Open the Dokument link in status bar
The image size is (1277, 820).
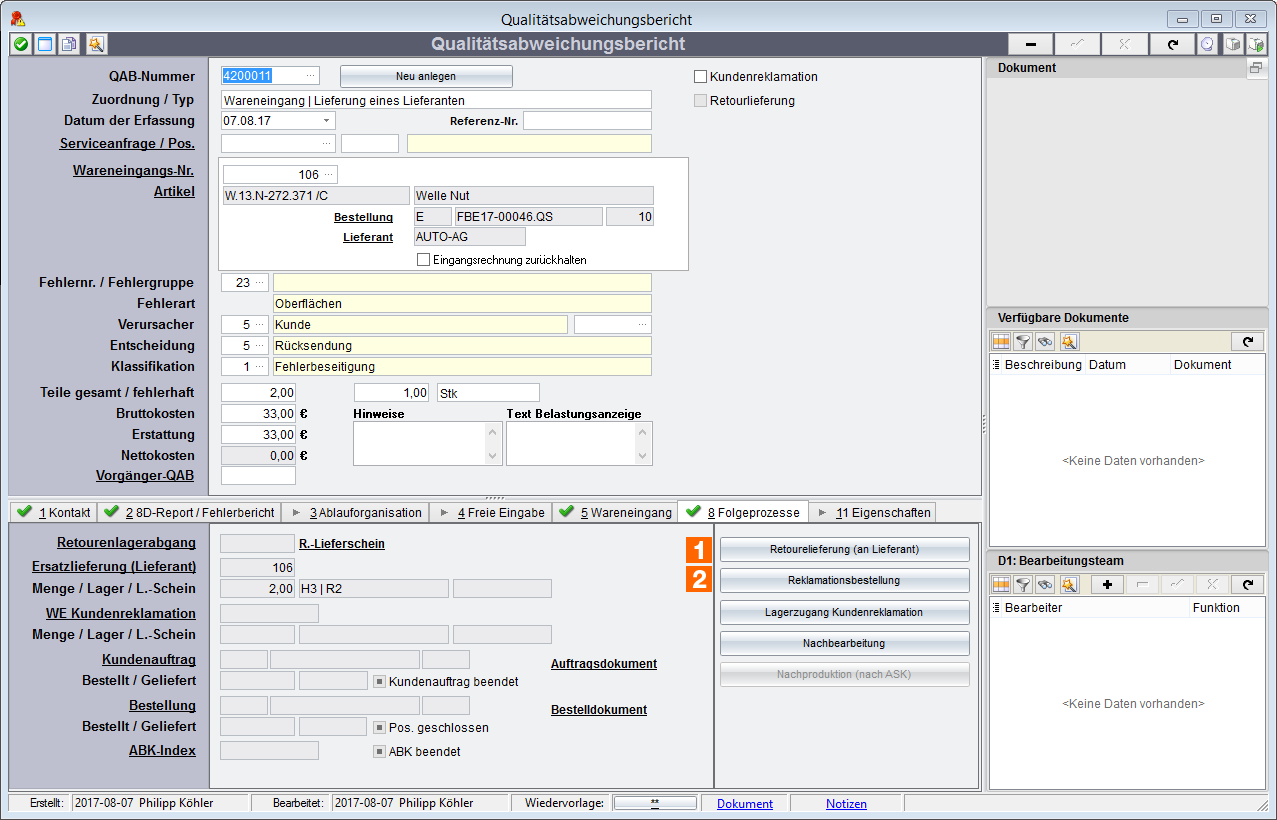745,803
